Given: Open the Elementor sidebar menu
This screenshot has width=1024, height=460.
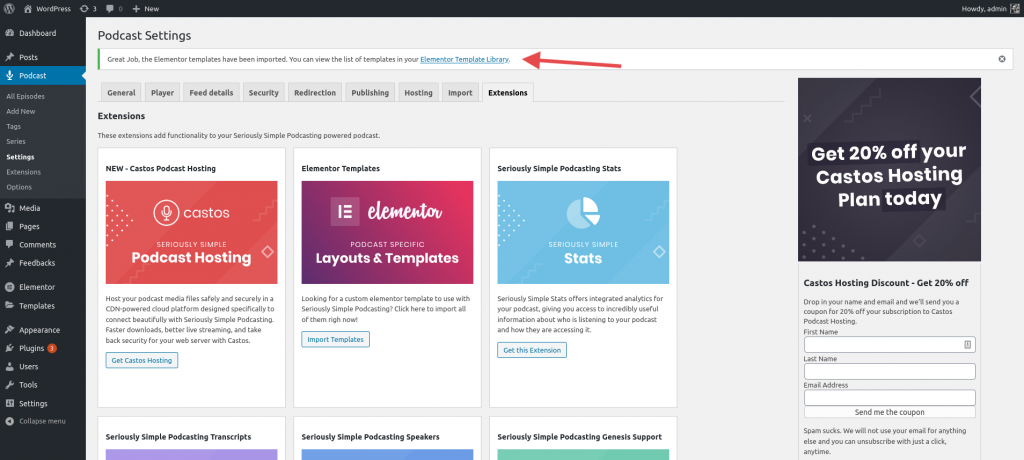Looking at the screenshot, I should click(36, 287).
